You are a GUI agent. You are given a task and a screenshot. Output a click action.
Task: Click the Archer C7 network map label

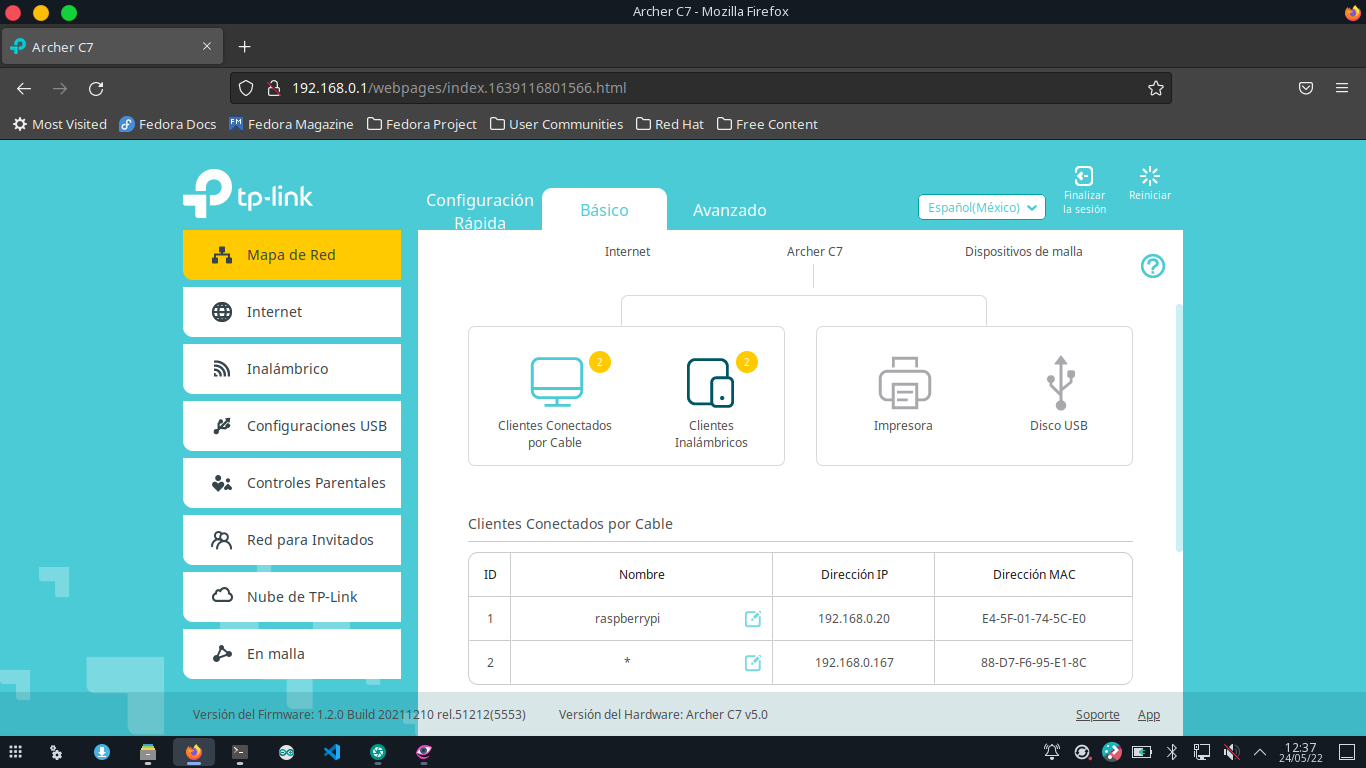click(x=815, y=252)
